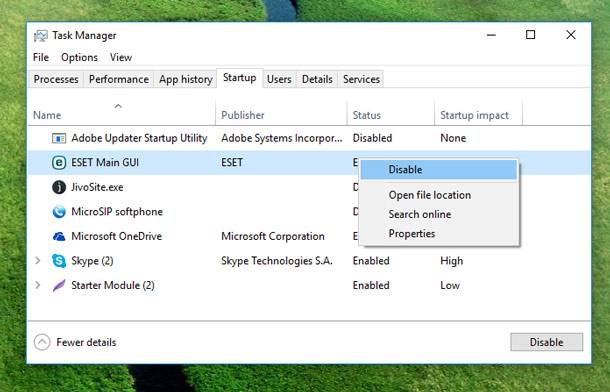Open the Options menu
The image size is (610, 392).
(79, 58)
